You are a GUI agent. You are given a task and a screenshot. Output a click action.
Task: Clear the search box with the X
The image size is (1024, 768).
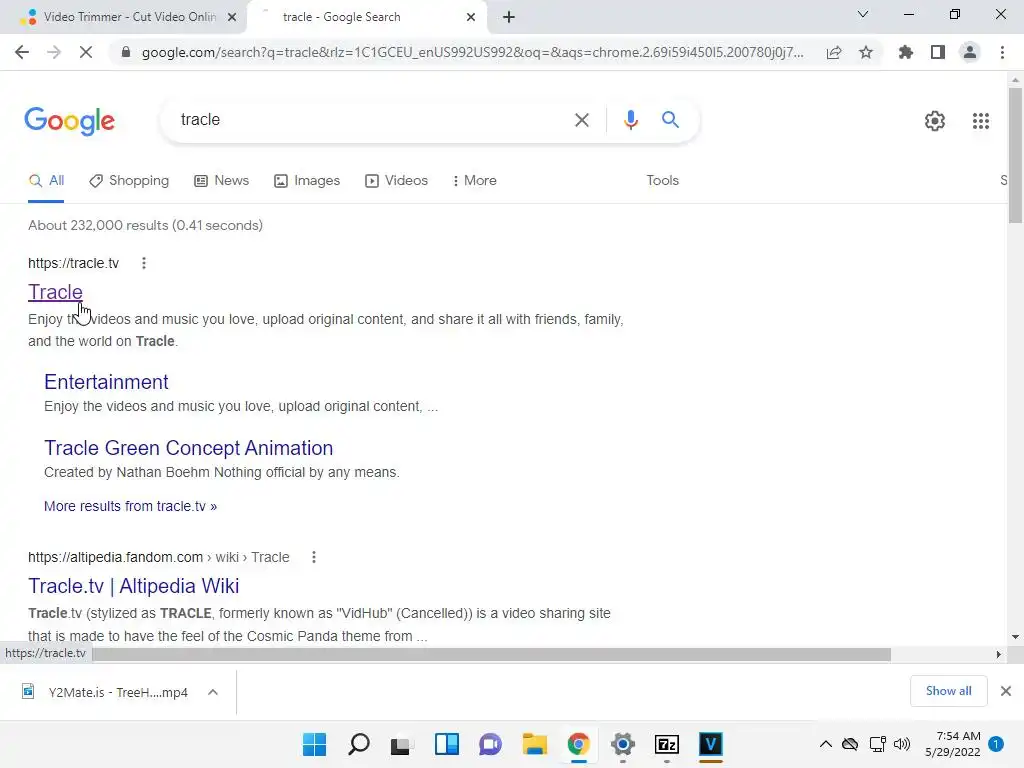[x=582, y=120]
